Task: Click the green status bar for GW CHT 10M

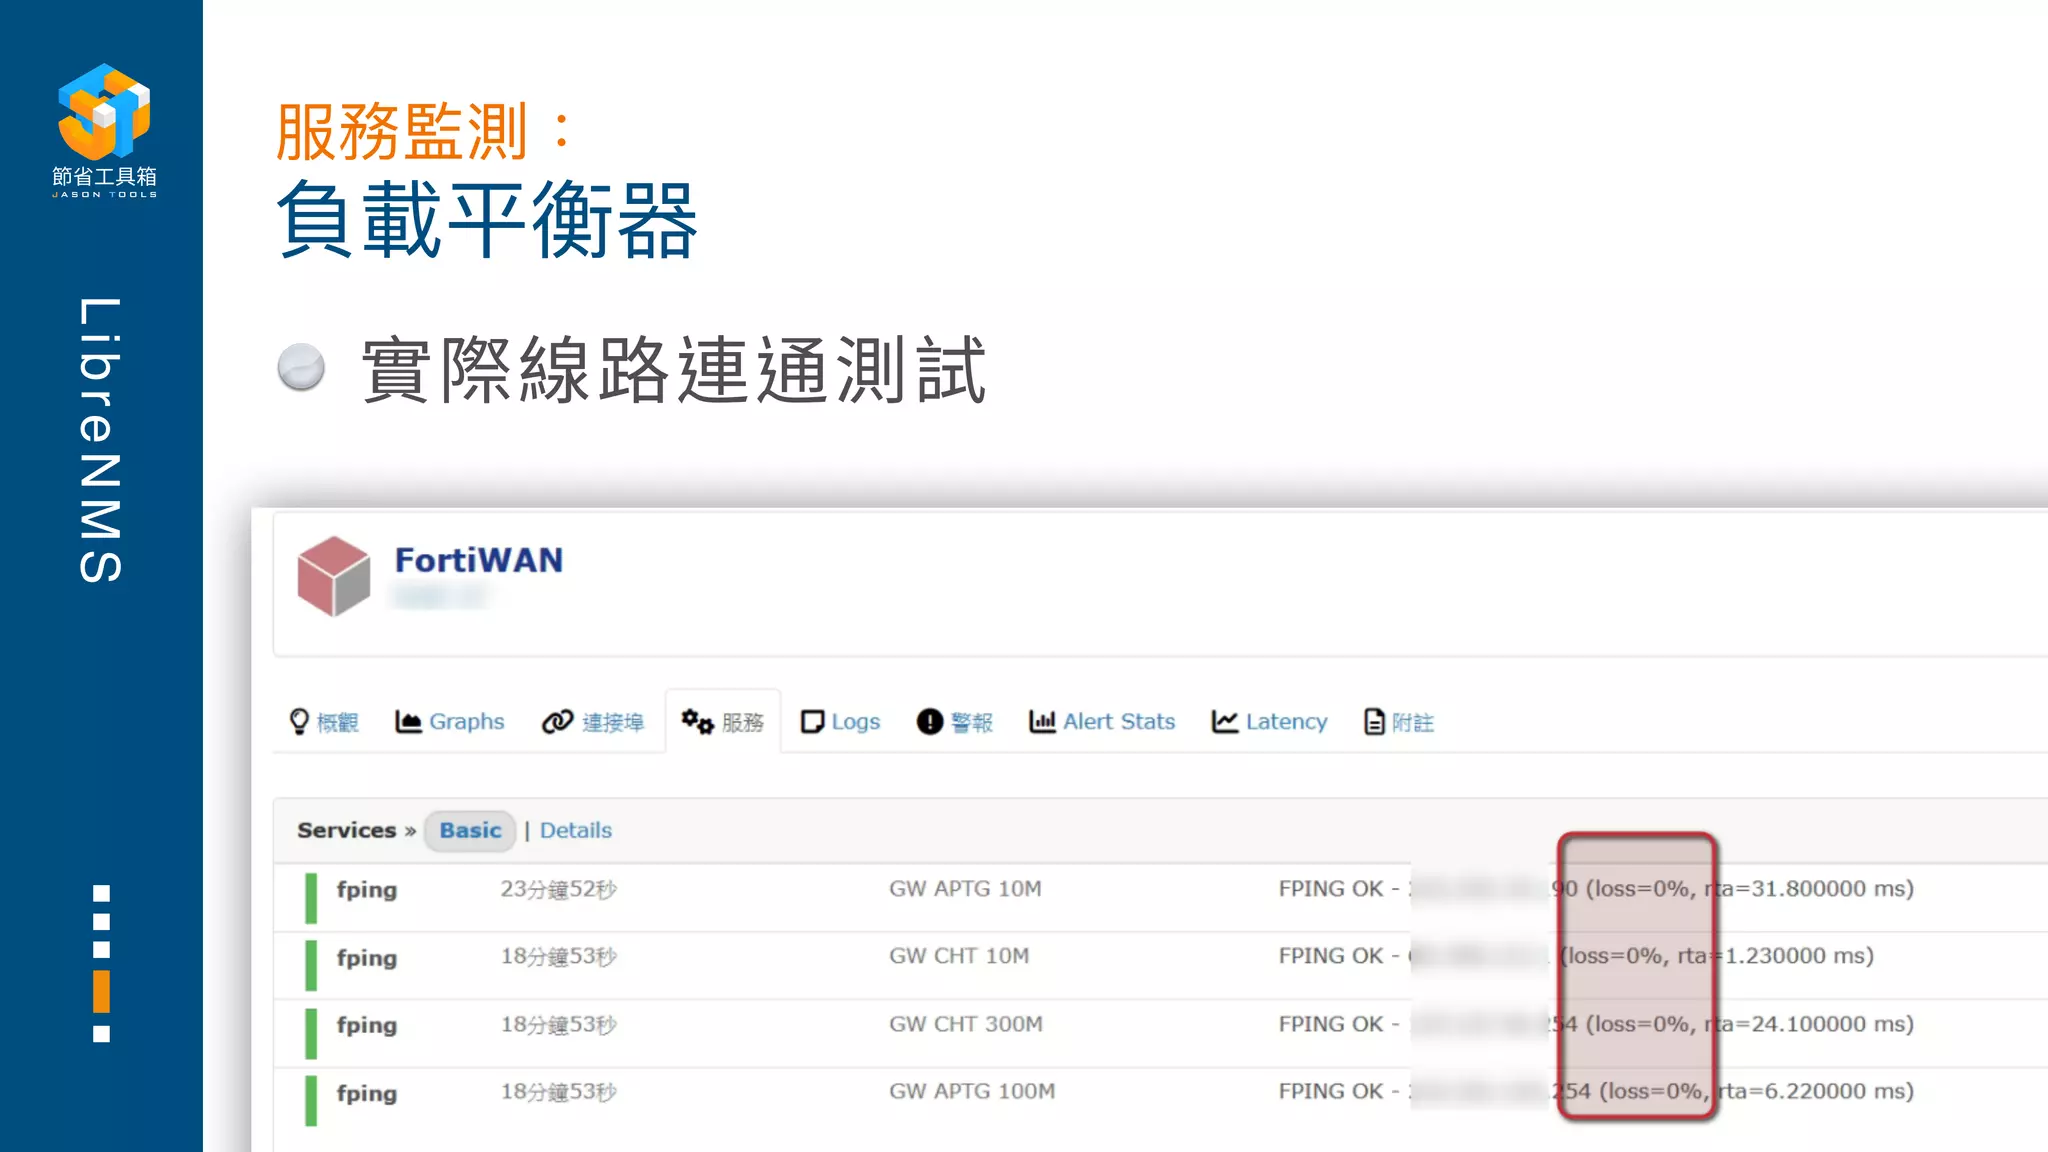Action: pos(311,965)
